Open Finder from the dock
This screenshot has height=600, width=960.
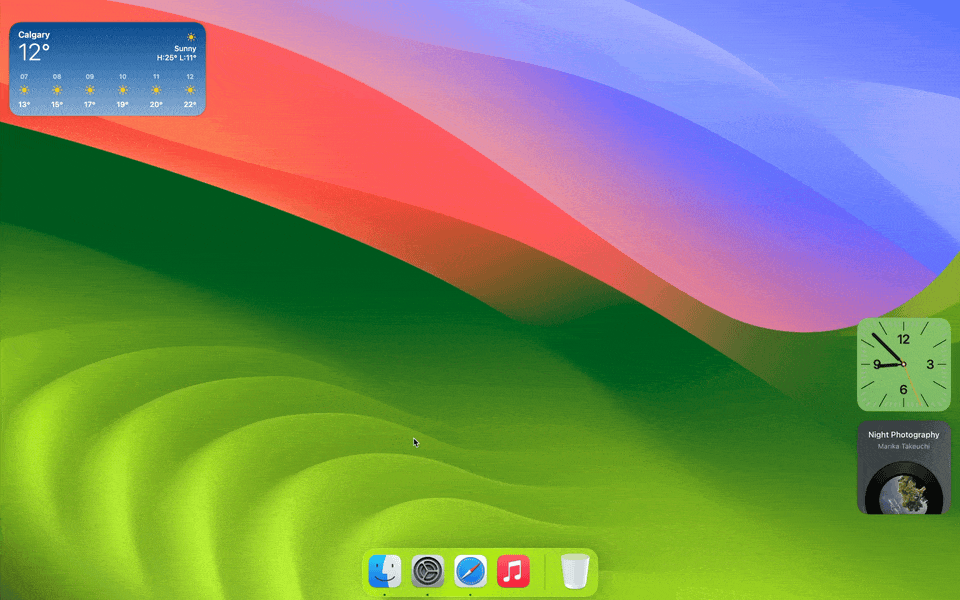(385, 572)
